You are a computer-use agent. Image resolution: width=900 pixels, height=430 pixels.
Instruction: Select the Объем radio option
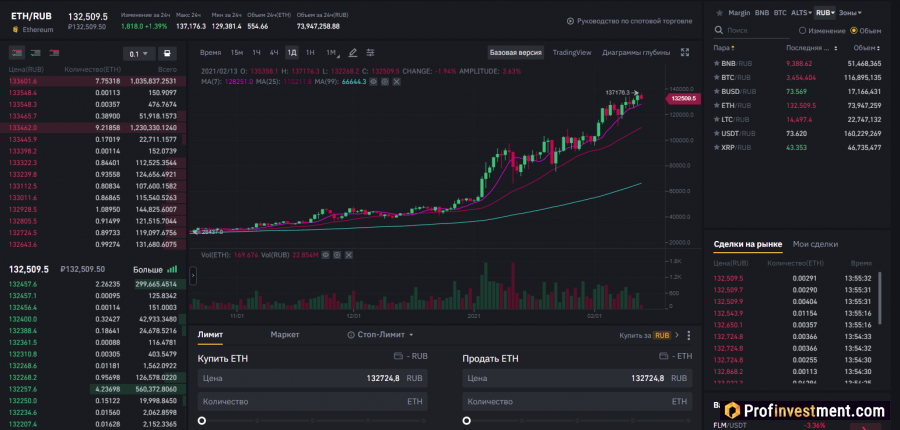click(854, 30)
